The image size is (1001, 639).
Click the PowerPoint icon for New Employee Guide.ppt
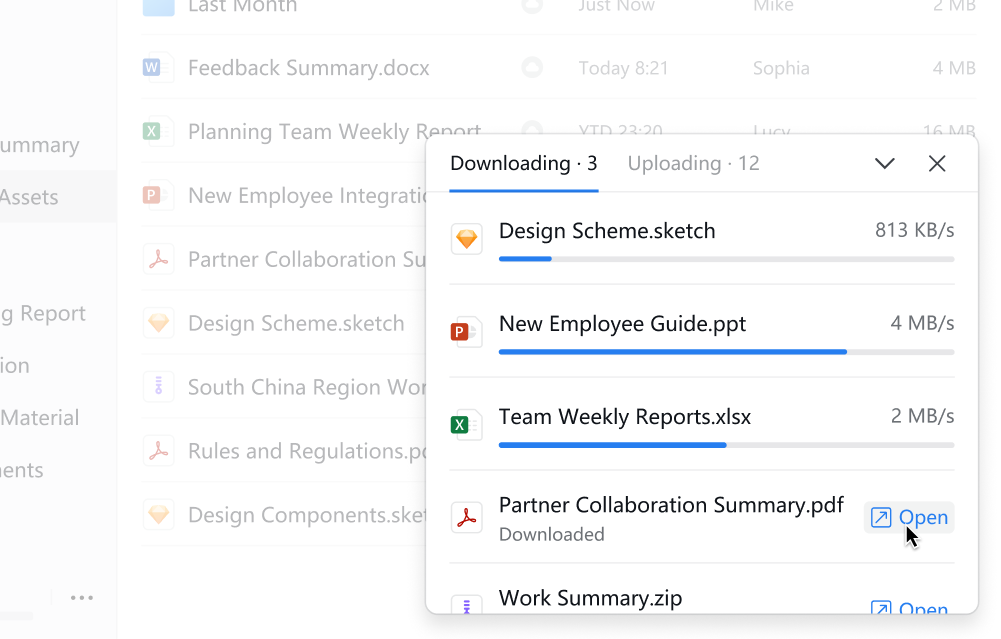pyautogui.click(x=466, y=332)
